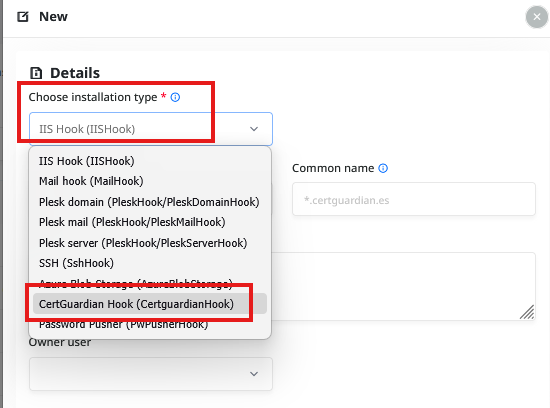This screenshot has width=550, height=408.
Task: Click the edit icon beside New title
Action: (23, 16)
